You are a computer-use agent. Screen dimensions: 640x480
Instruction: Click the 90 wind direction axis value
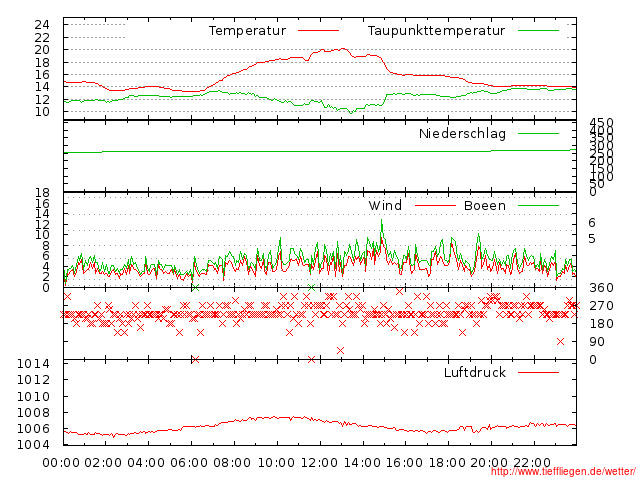(x=597, y=342)
